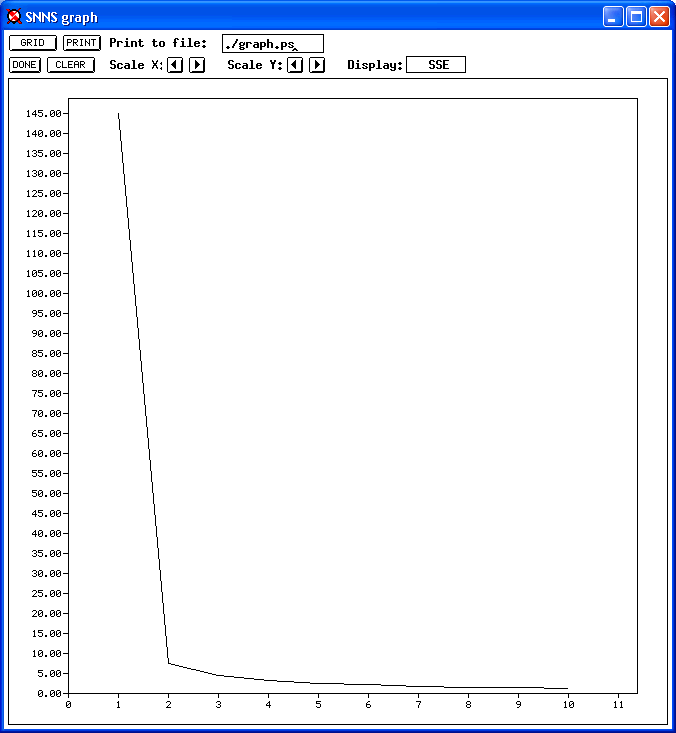Open the SNNS title bar icon menu
Image resolution: width=676 pixels, height=733 pixels.
point(14,17)
